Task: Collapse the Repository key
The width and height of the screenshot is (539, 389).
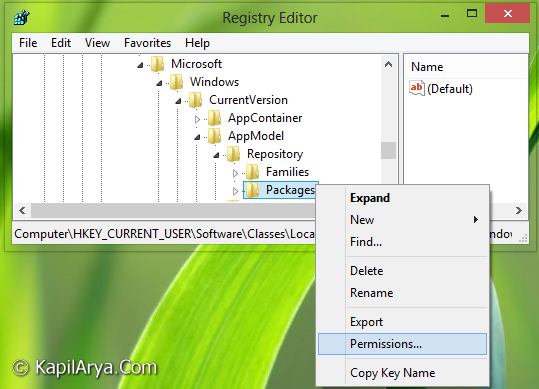Action: [x=216, y=155]
